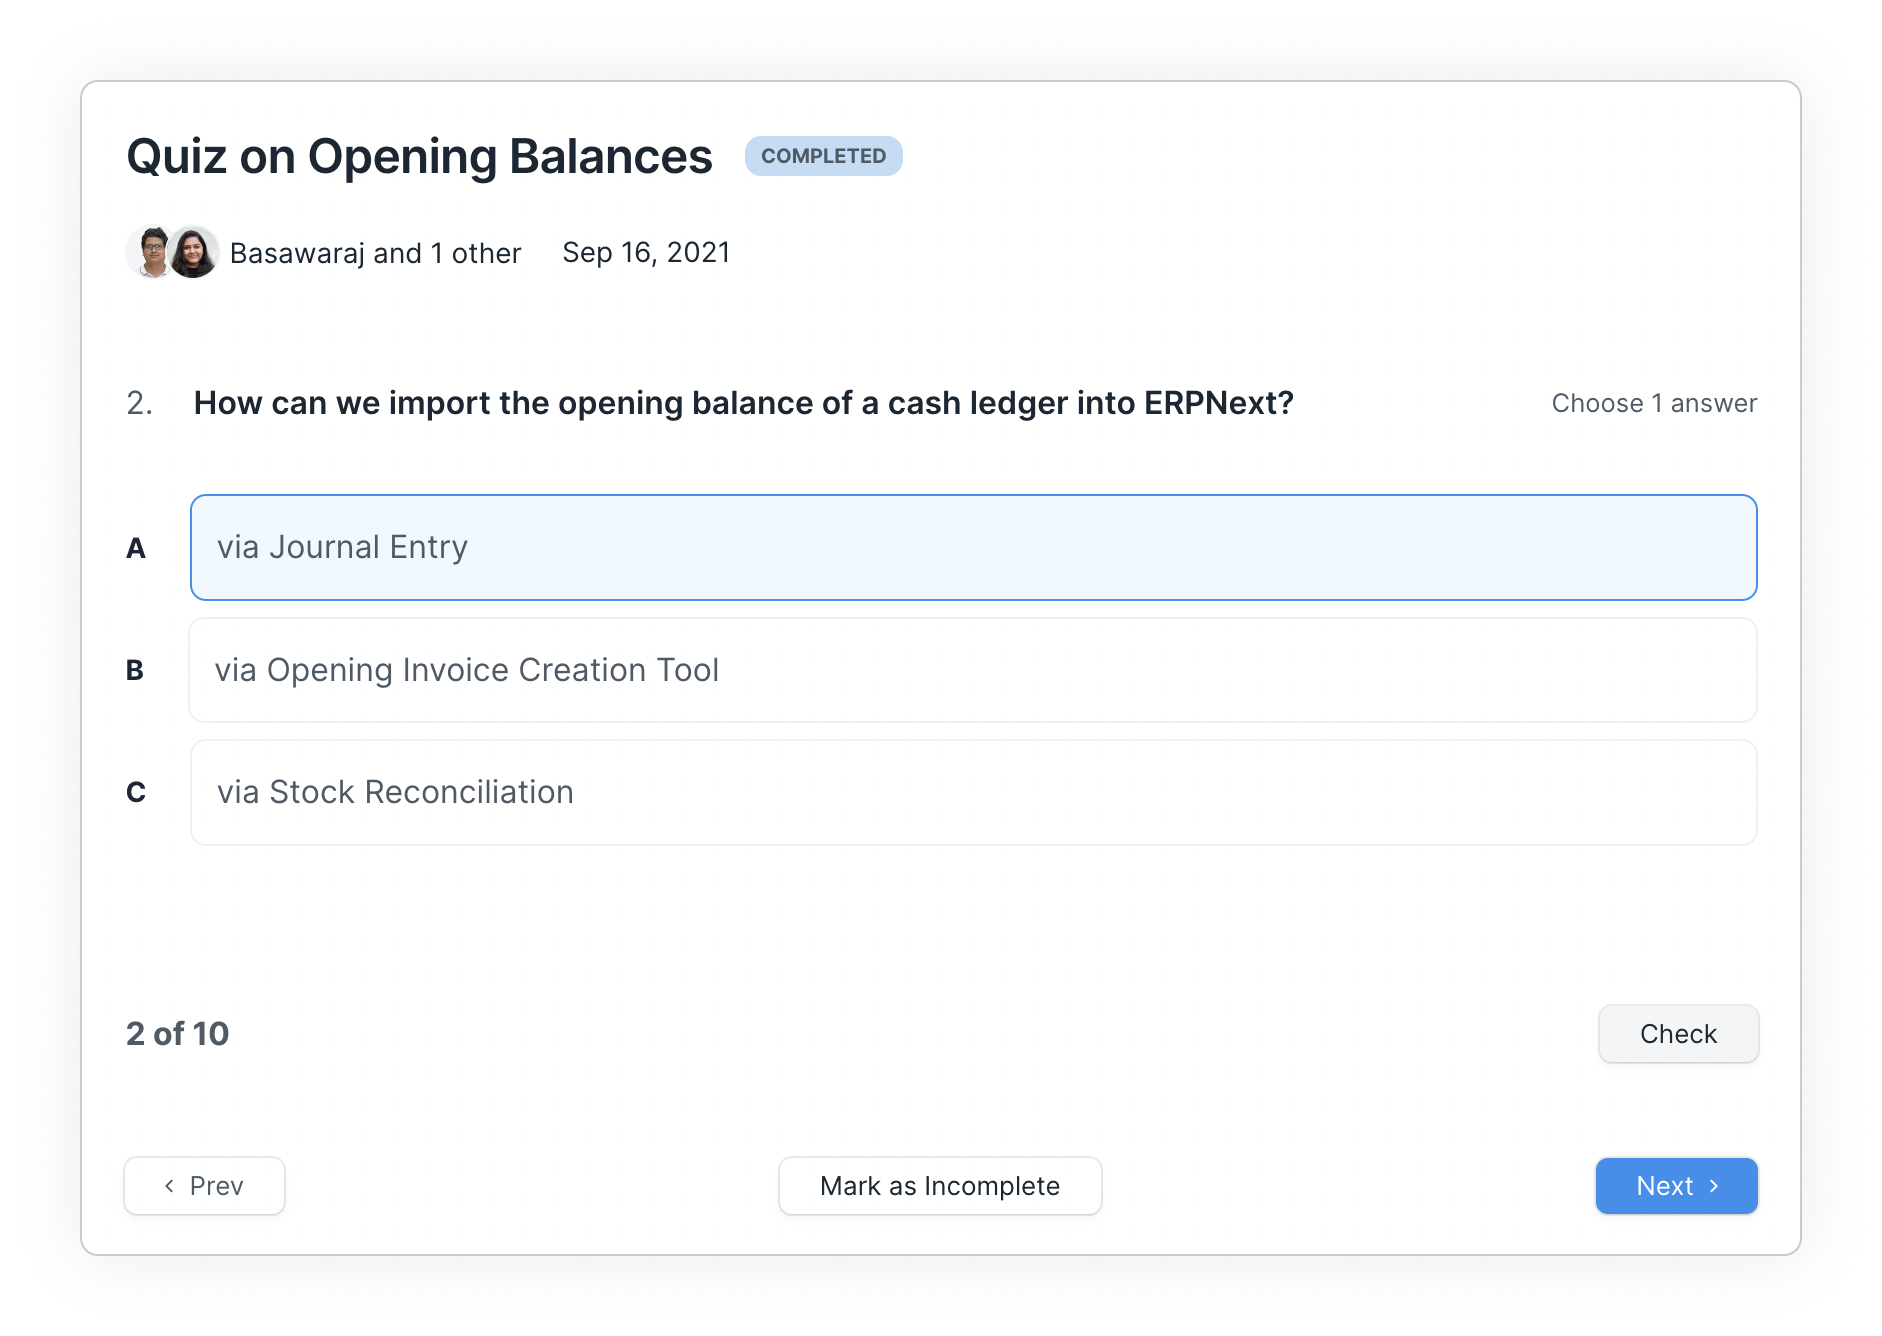1882x1336 pixels.
Task: Click the question text about cash ledger
Action: click(743, 403)
